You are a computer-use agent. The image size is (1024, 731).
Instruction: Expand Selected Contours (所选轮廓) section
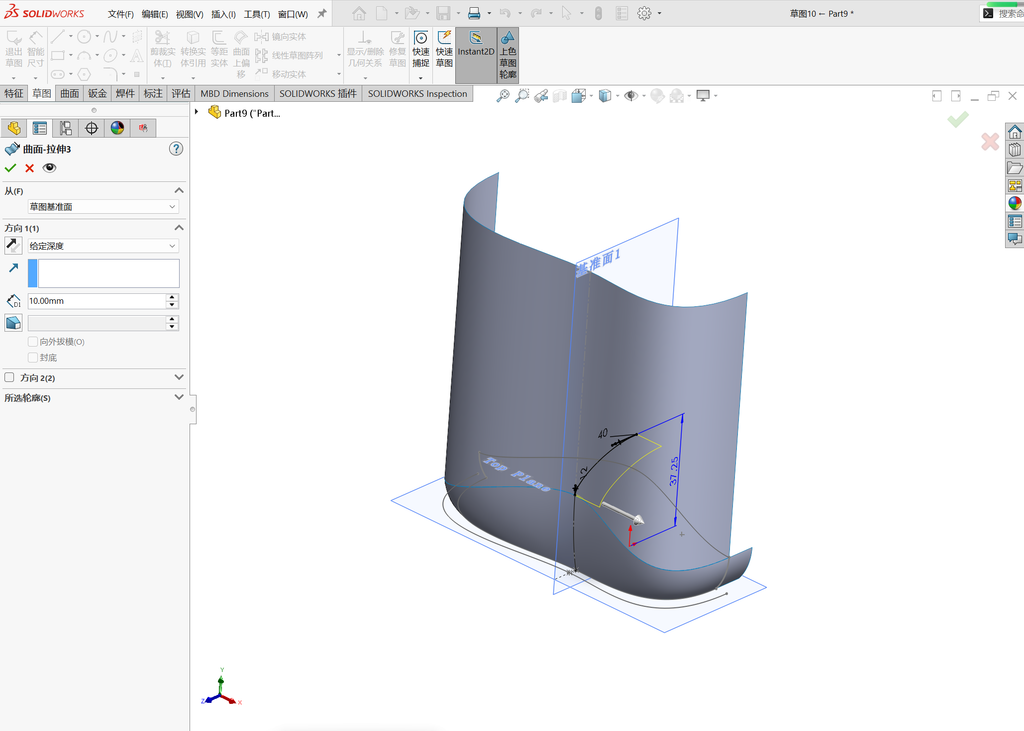[179, 397]
